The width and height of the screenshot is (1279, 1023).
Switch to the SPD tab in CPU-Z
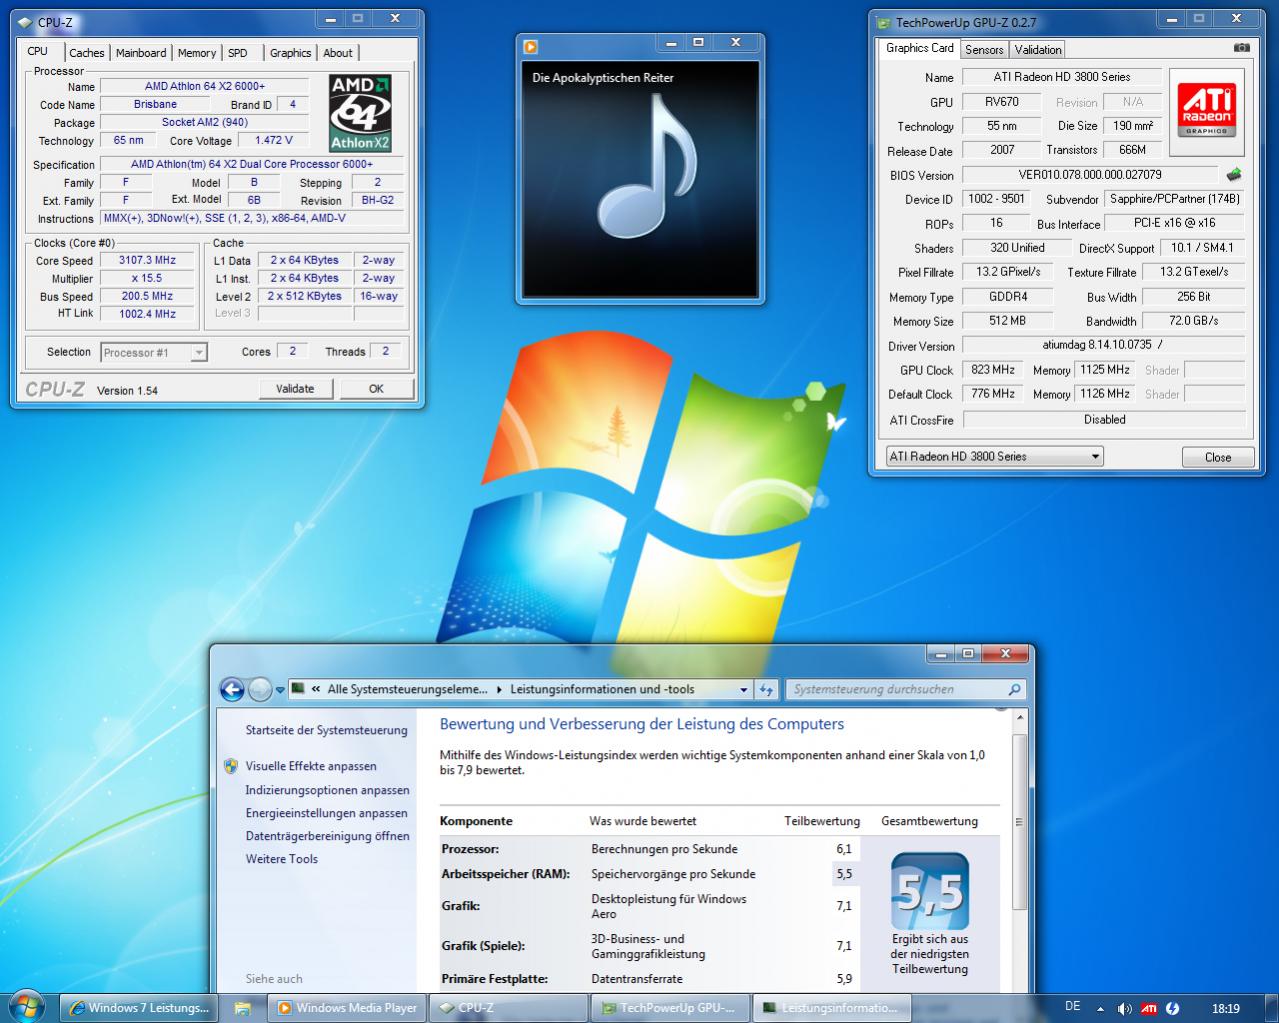[x=237, y=53]
